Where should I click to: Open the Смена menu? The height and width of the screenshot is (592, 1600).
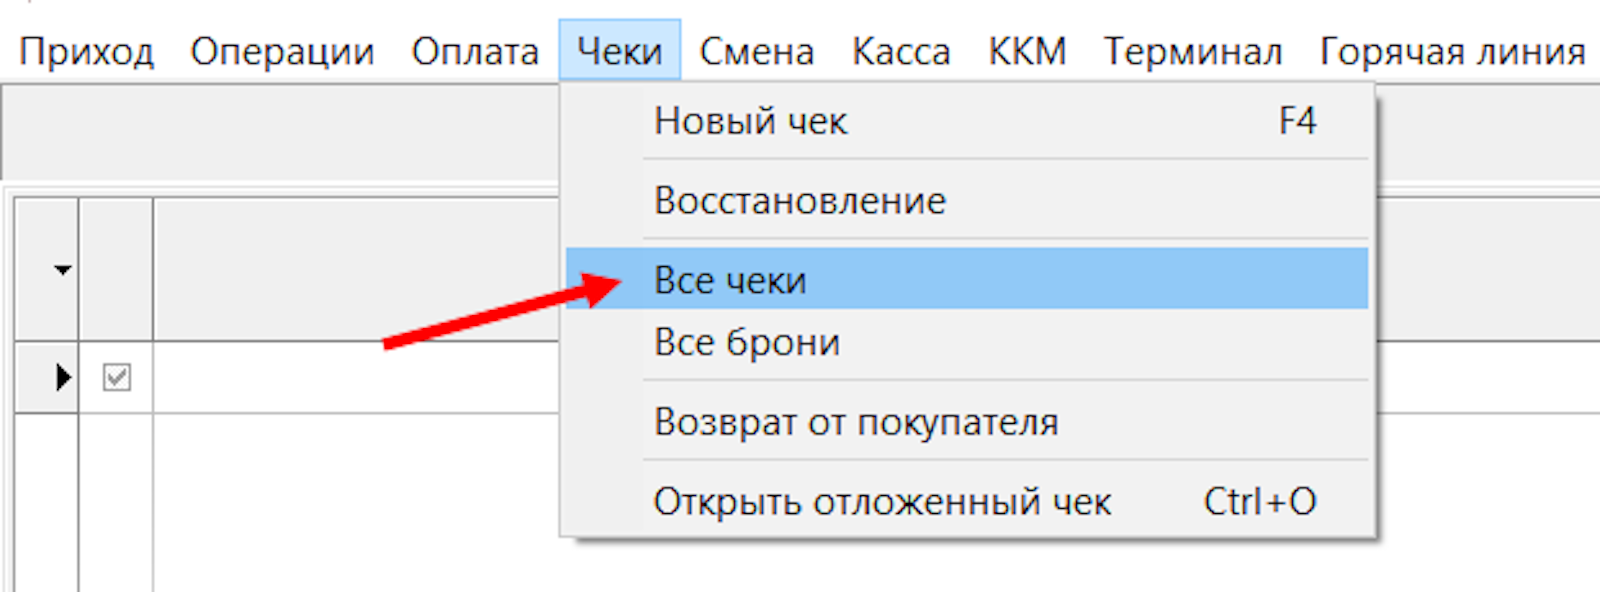756,51
